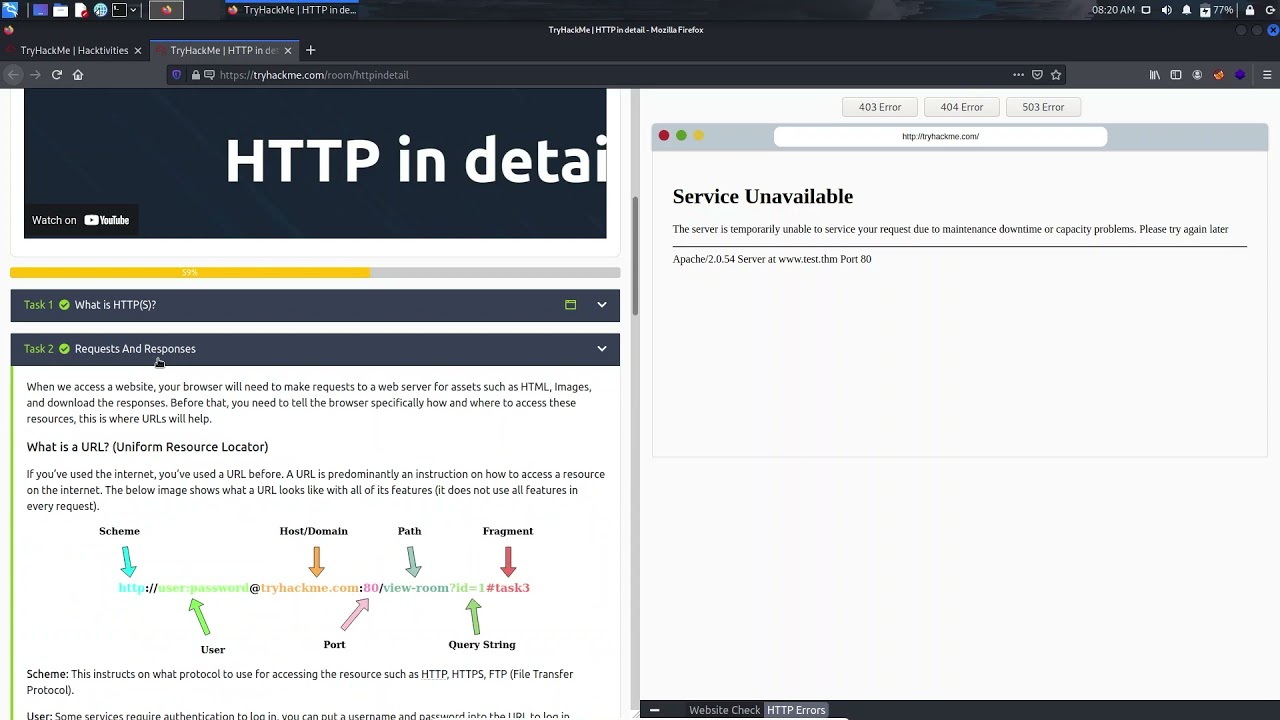The image size is (1280, 720).
Task: Adjust volume via the speaker tray icon
Action: pyautogui.click(x=1167, y=10)
